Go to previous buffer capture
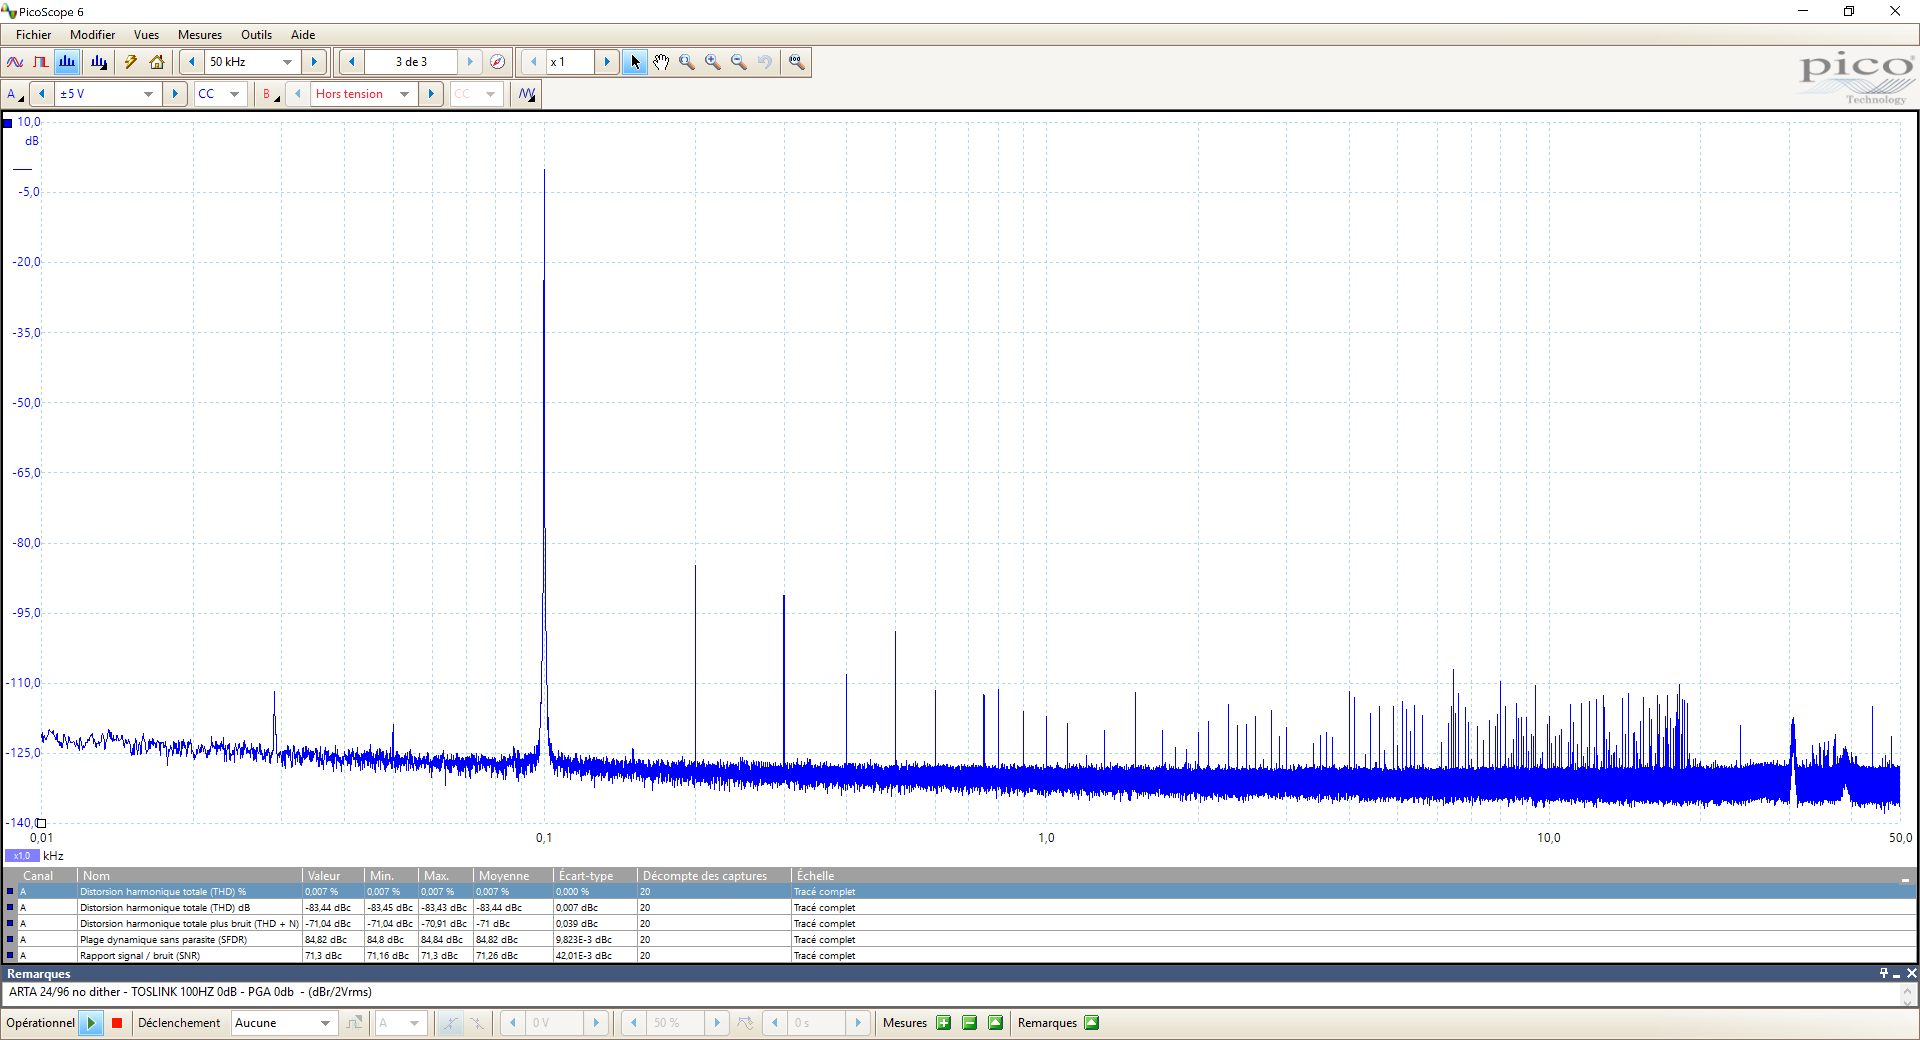 click(x=351, y=62)
